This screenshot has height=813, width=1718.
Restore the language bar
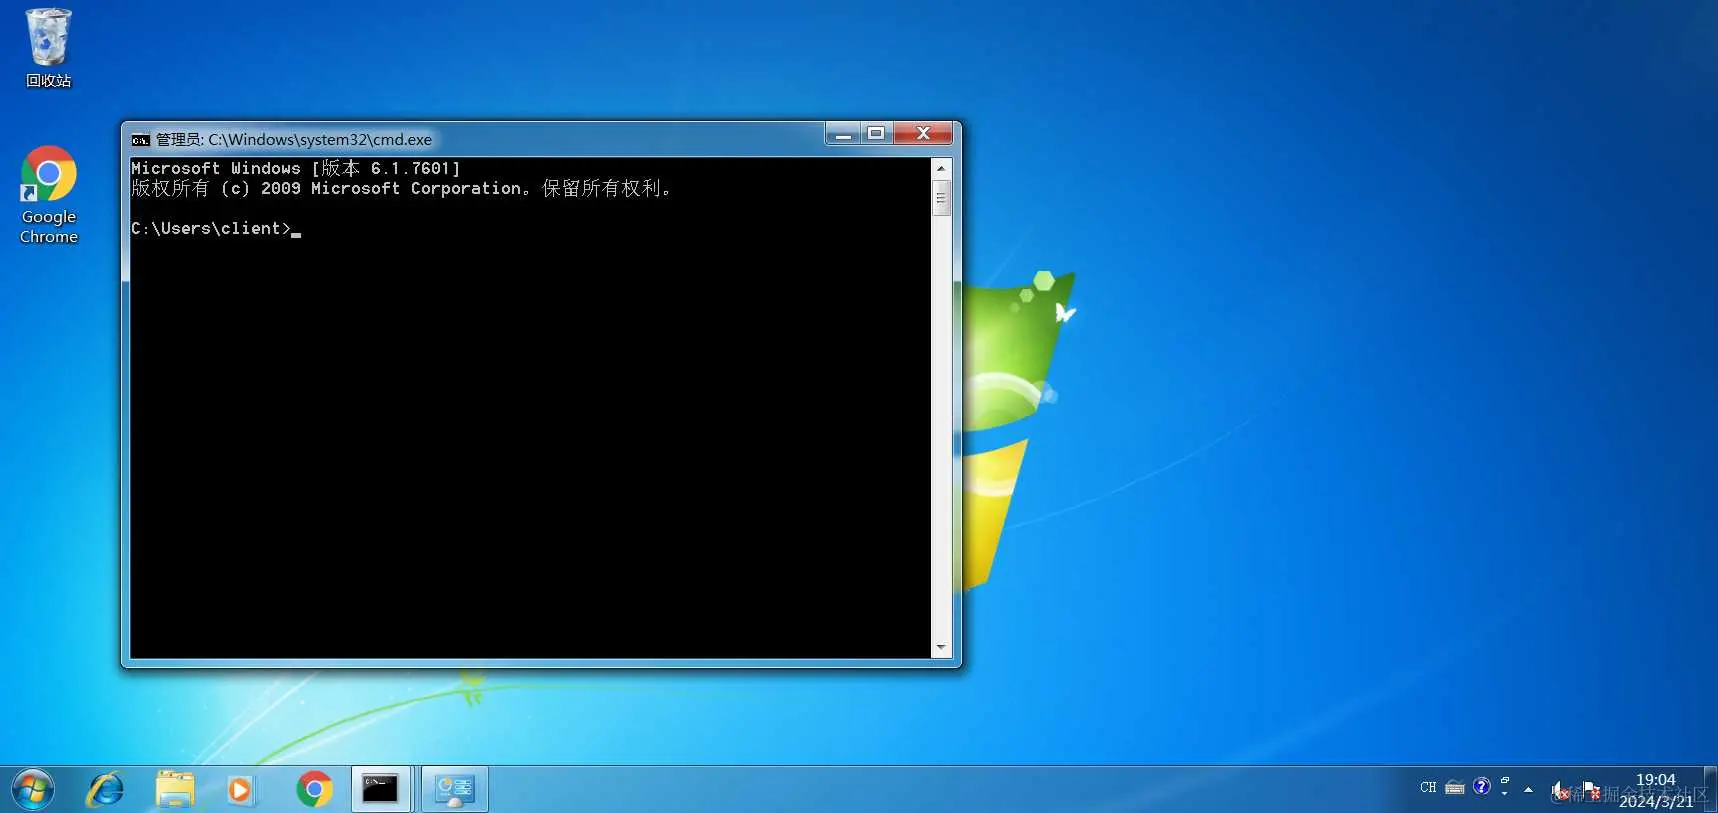[1505, 780]
